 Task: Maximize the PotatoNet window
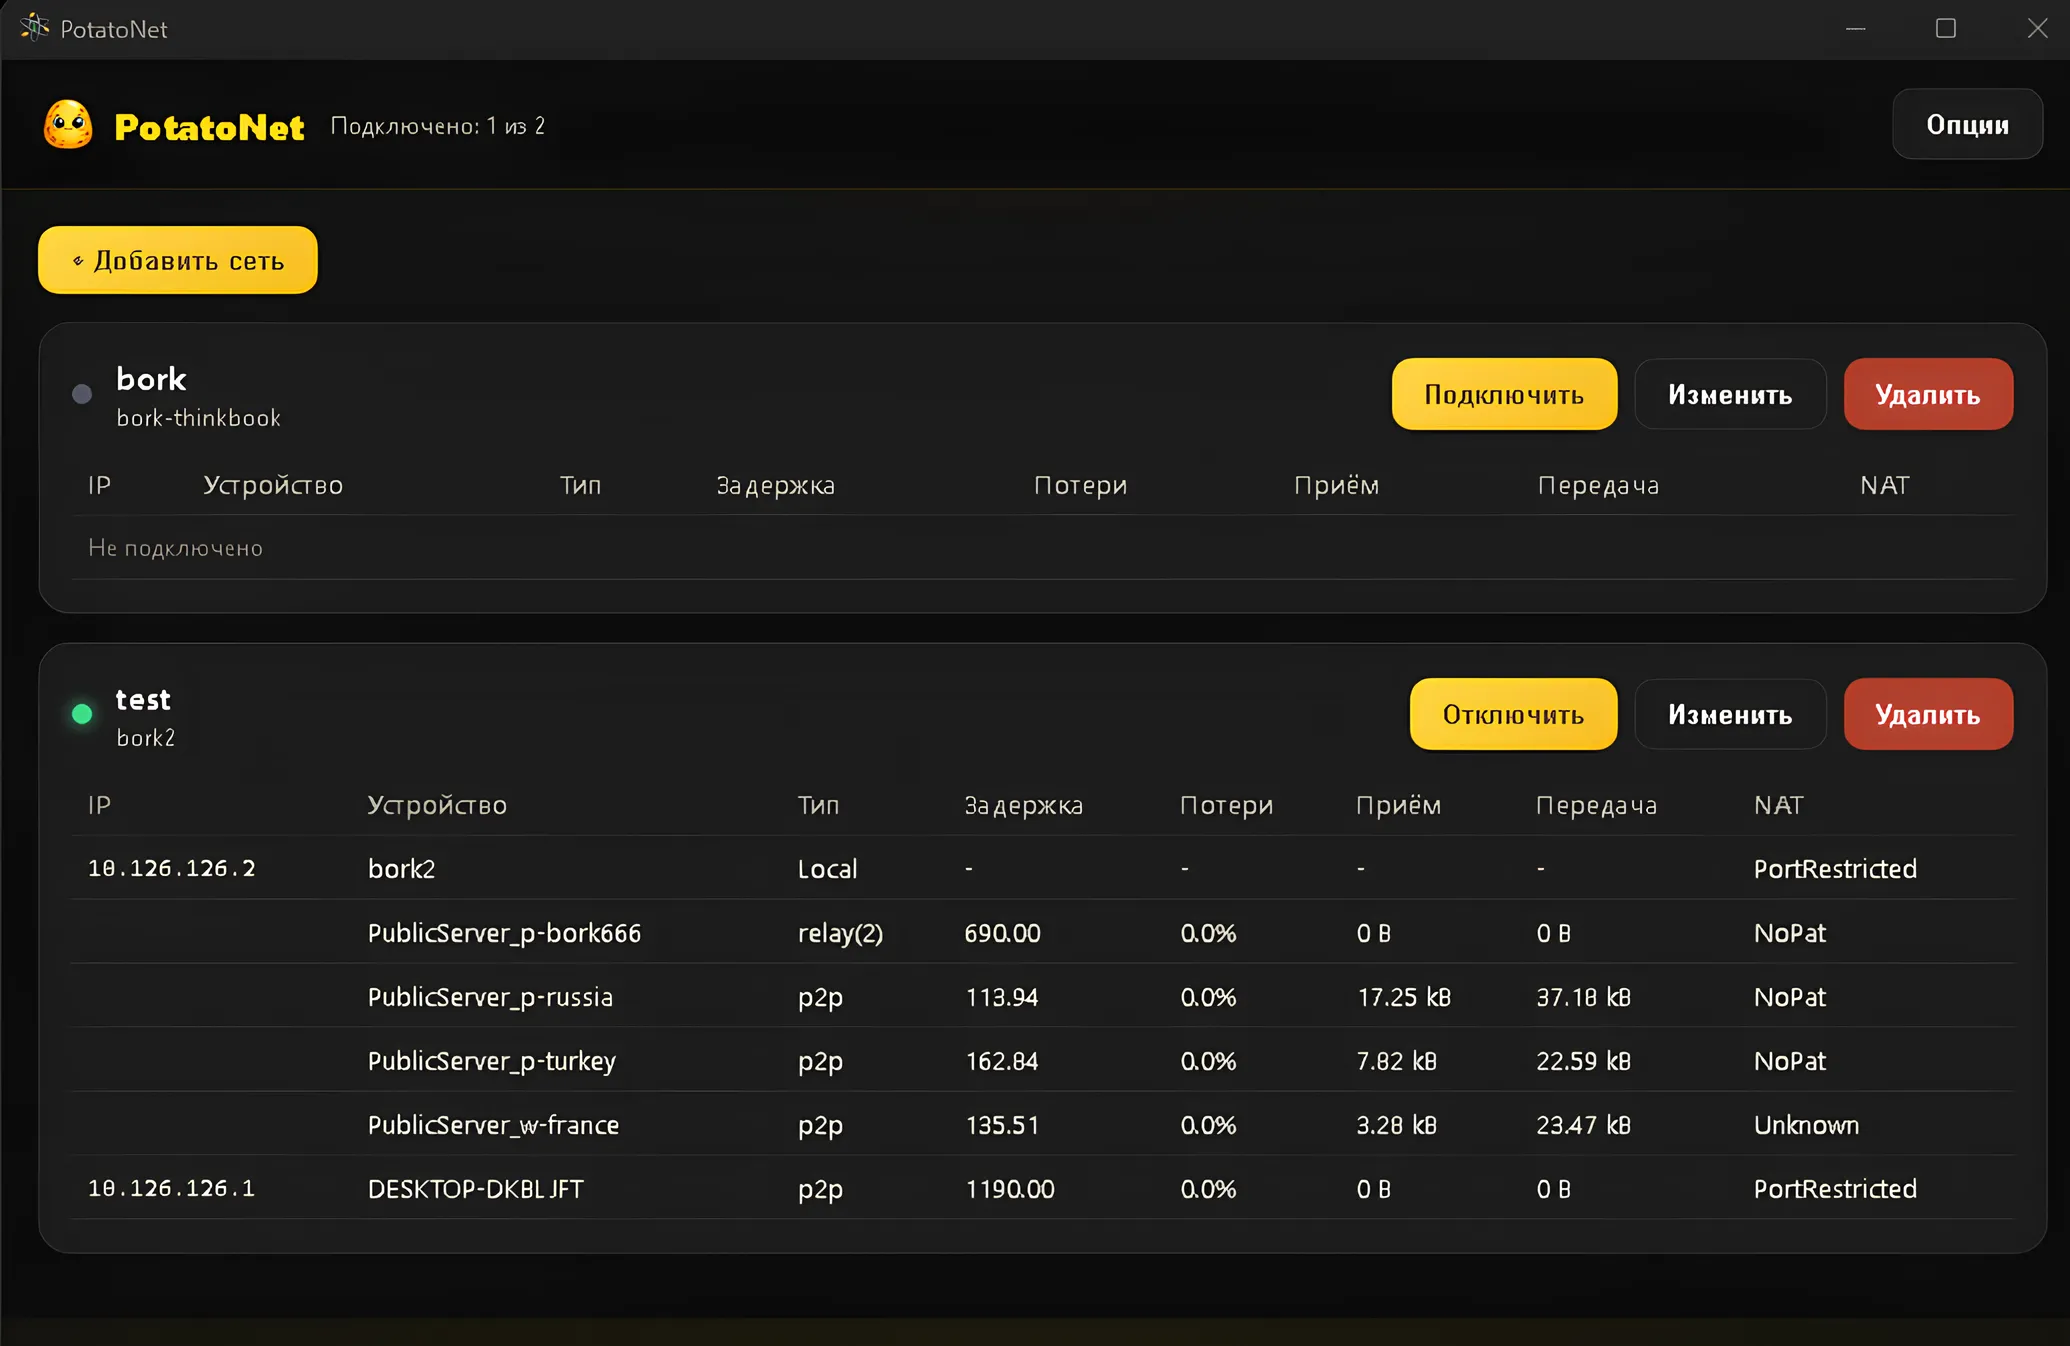point(1946,28)
